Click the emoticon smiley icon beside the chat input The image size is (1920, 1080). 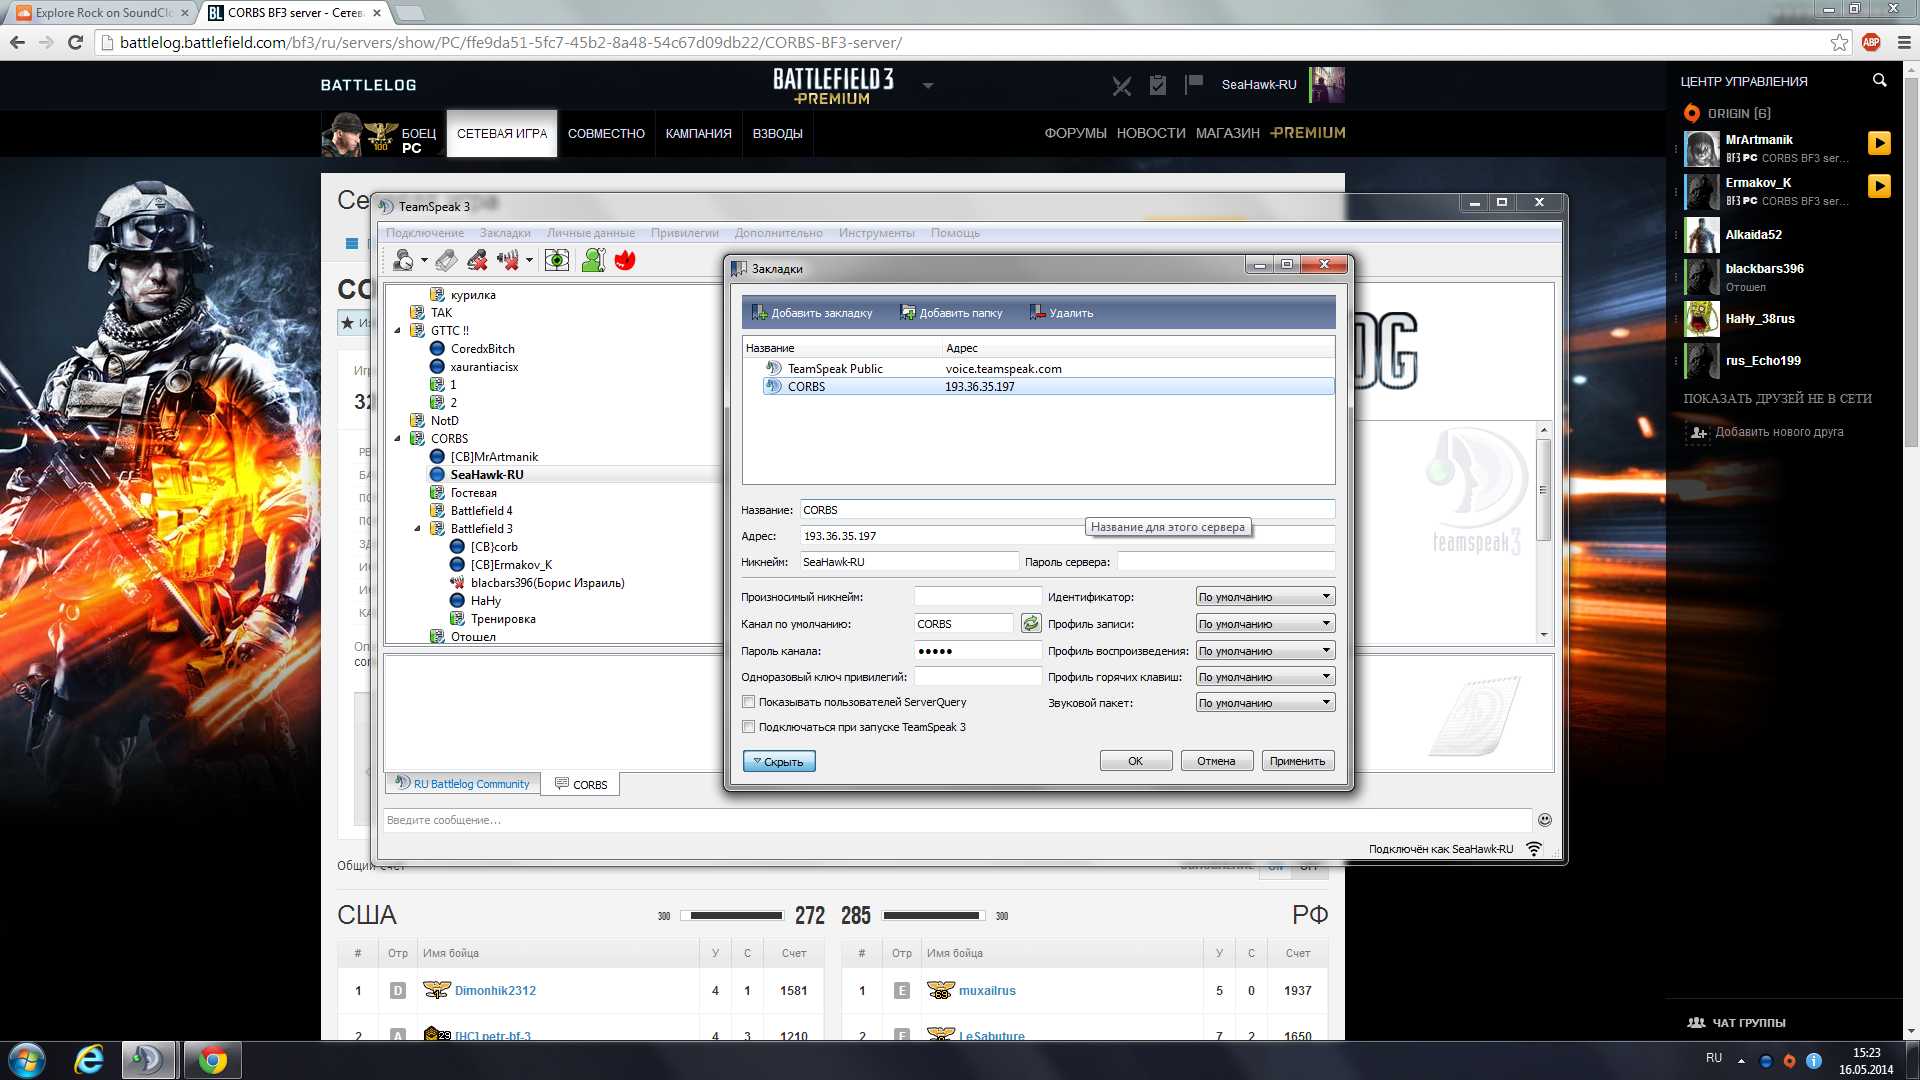pos(1544,820)
